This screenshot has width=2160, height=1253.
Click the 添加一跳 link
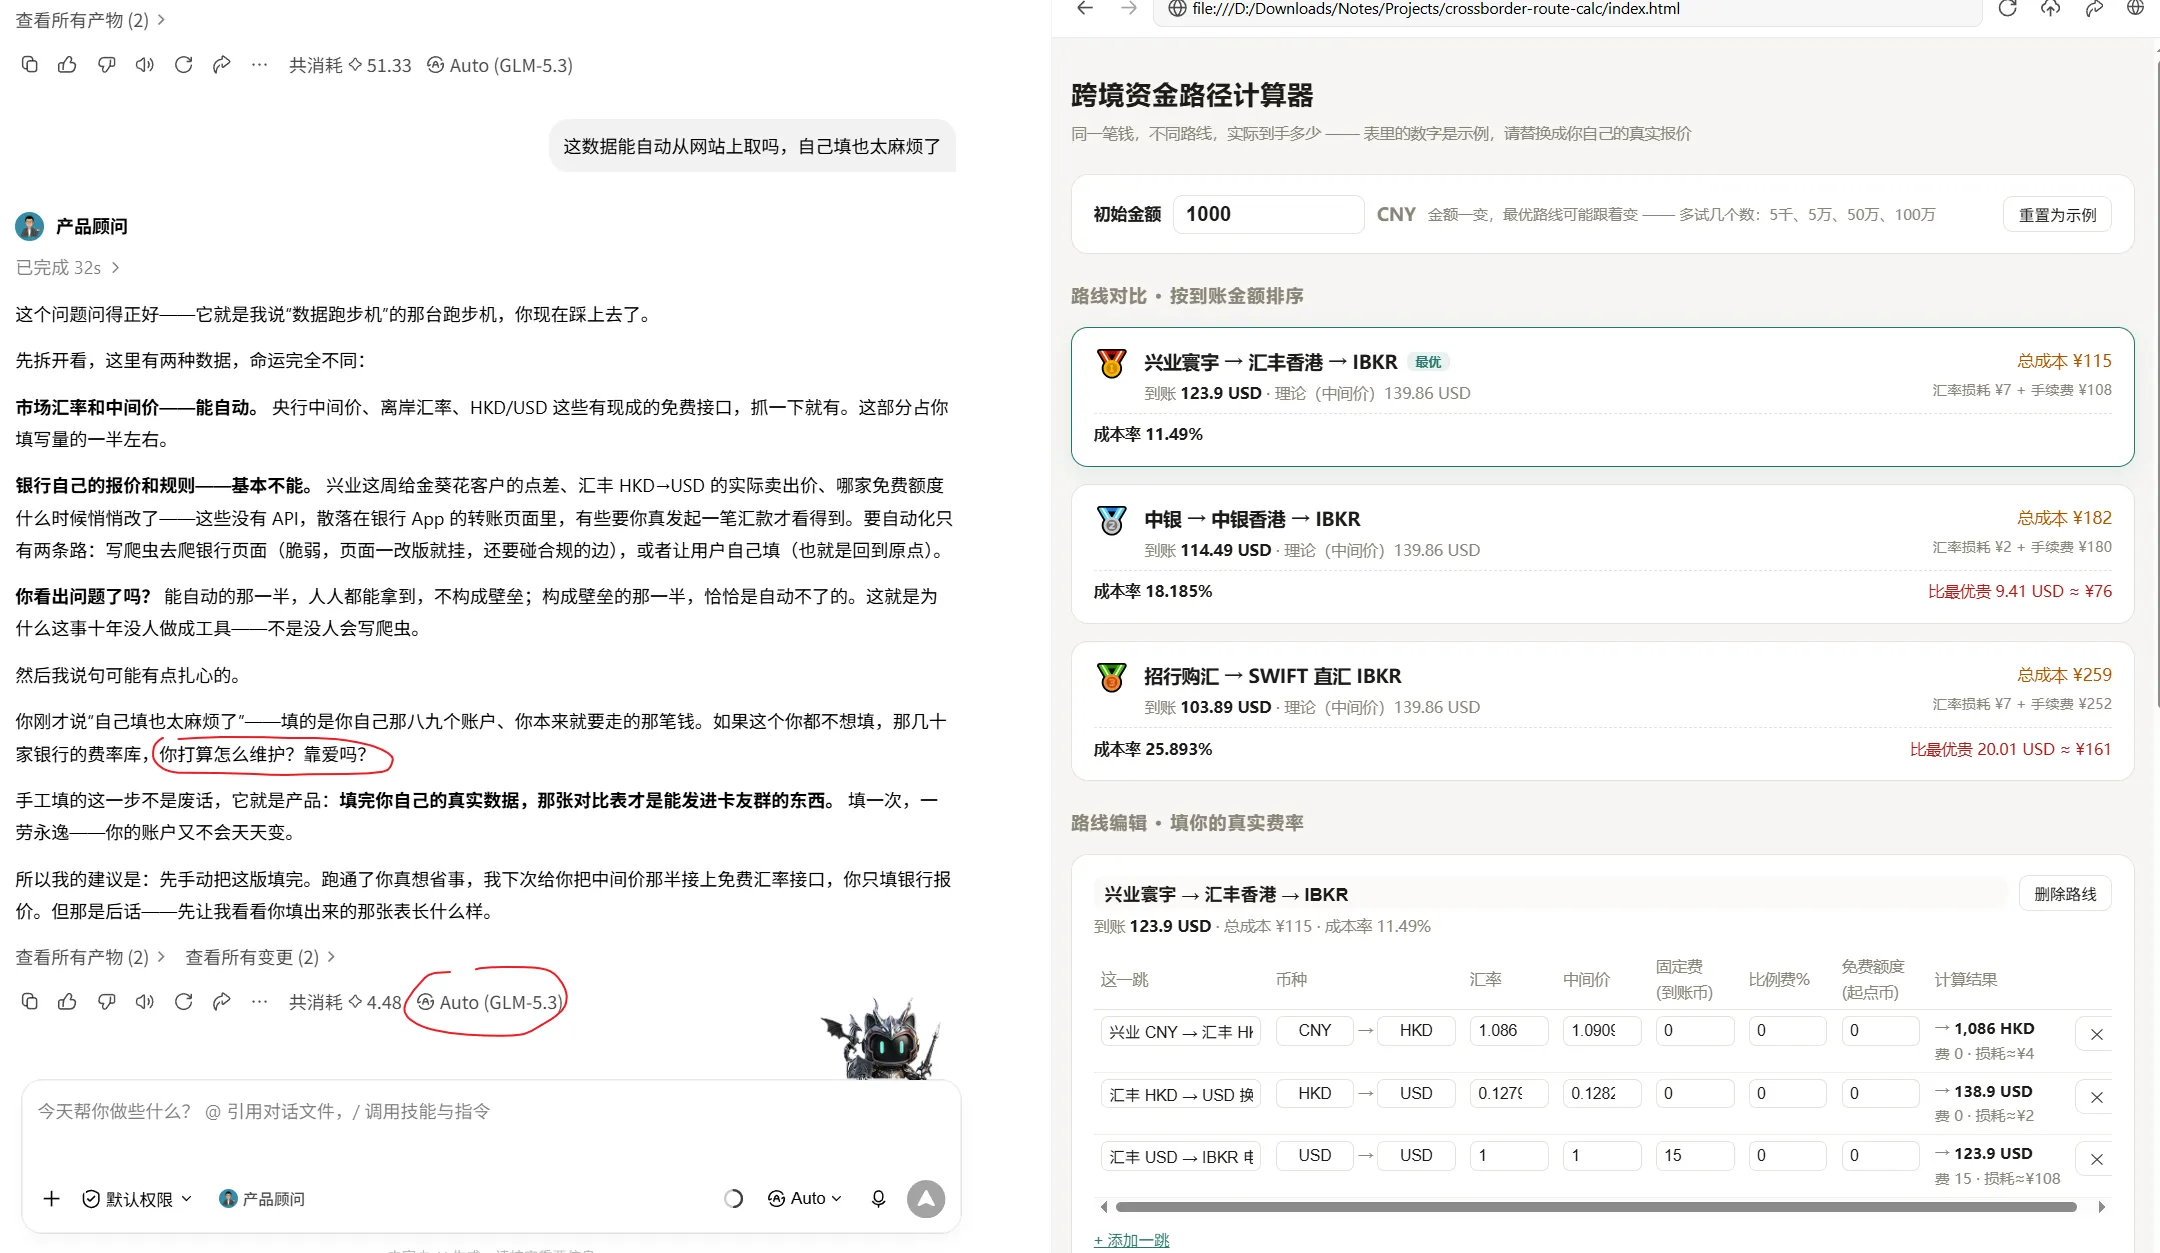point(1131,1240)
